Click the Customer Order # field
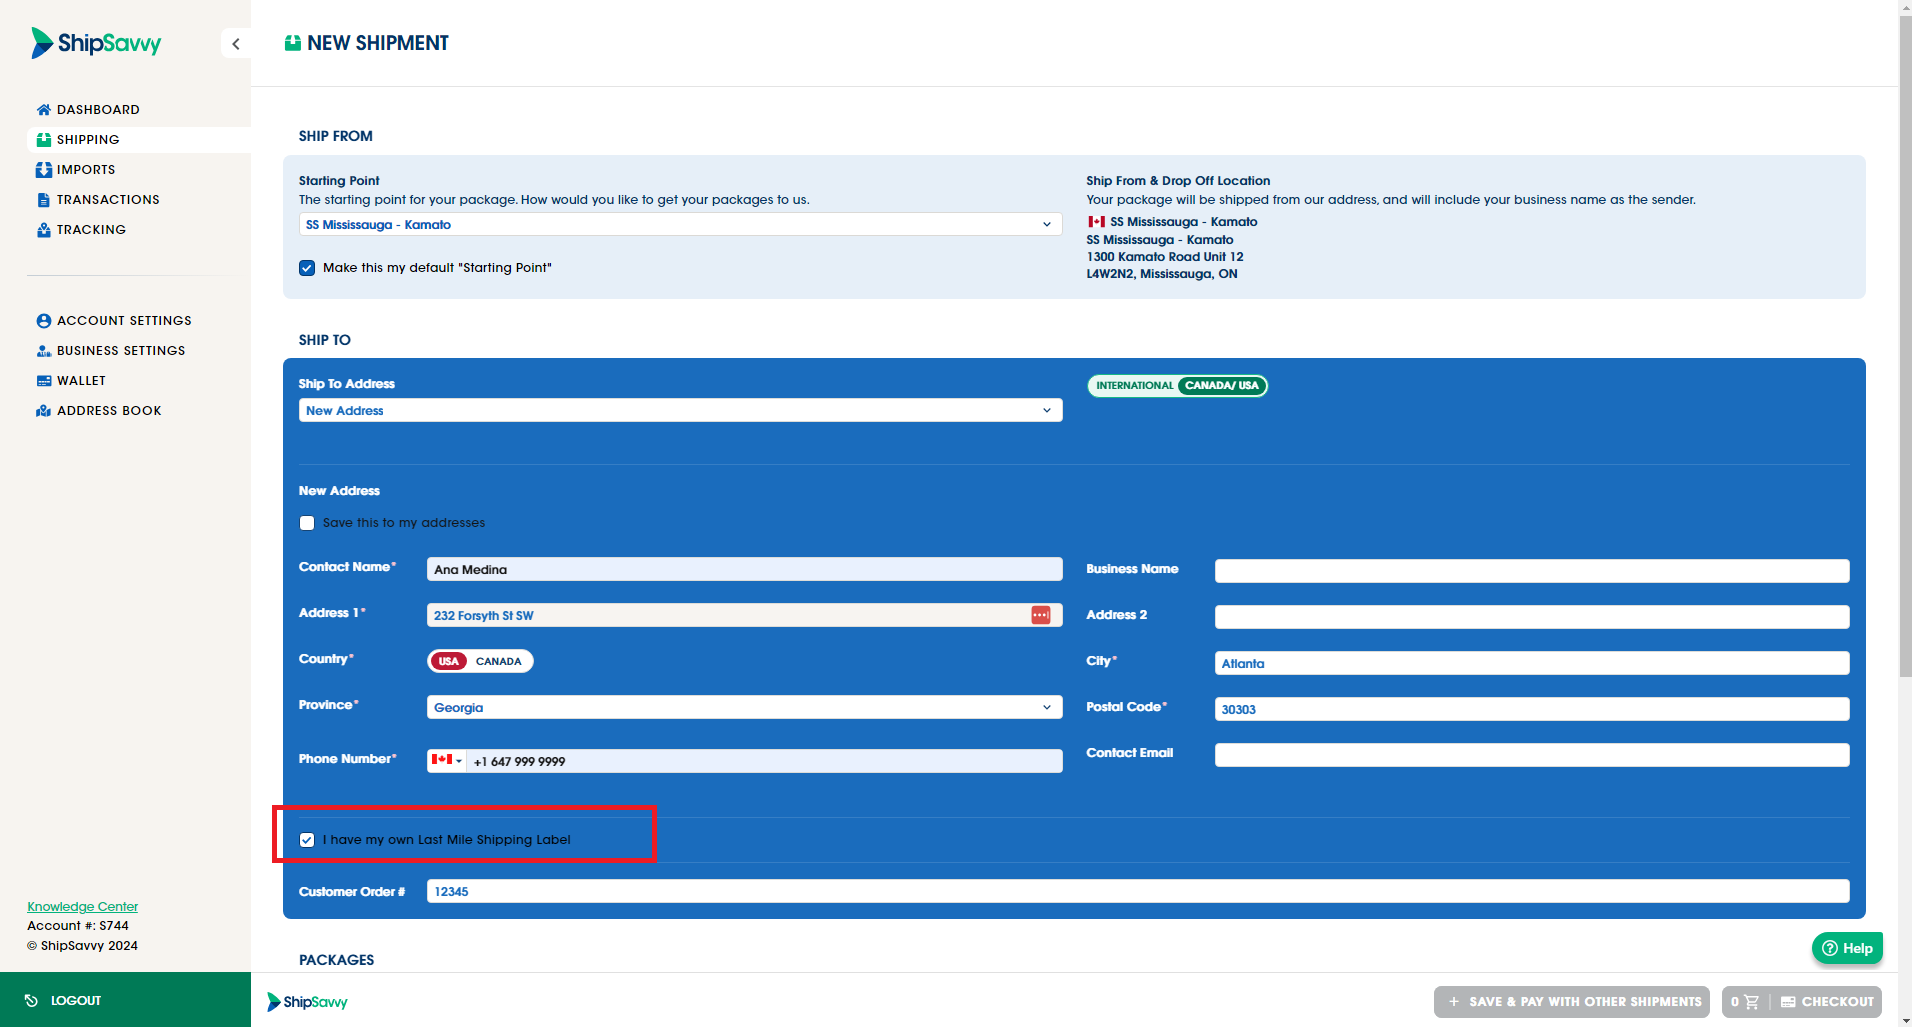The image size is (1912, 1027). [x=1138, y=892]
